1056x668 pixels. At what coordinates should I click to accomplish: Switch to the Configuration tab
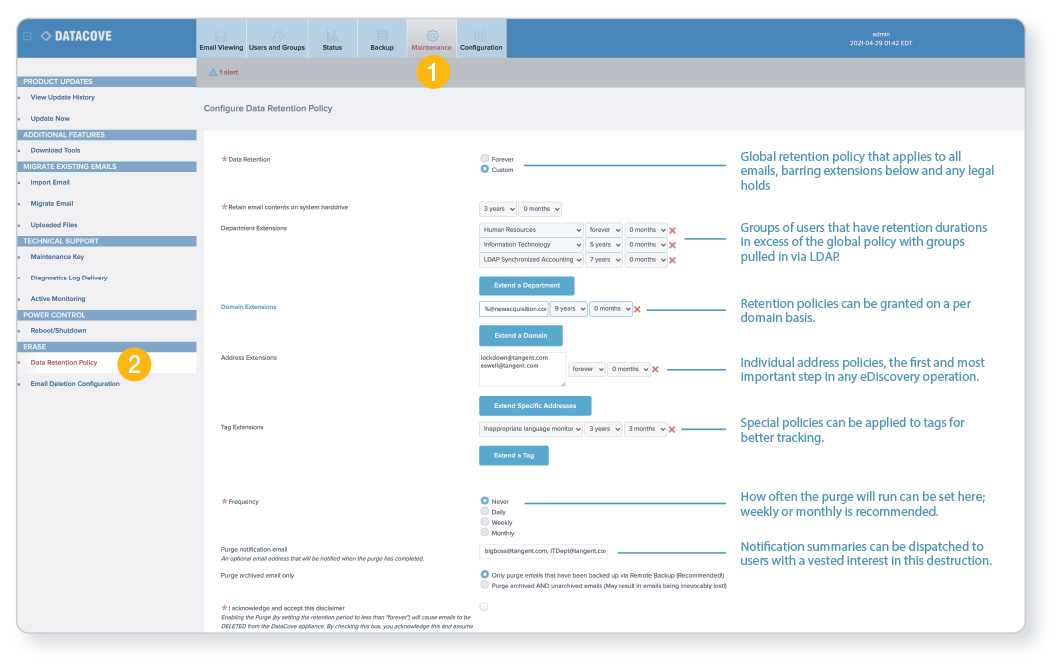(481, 38)
